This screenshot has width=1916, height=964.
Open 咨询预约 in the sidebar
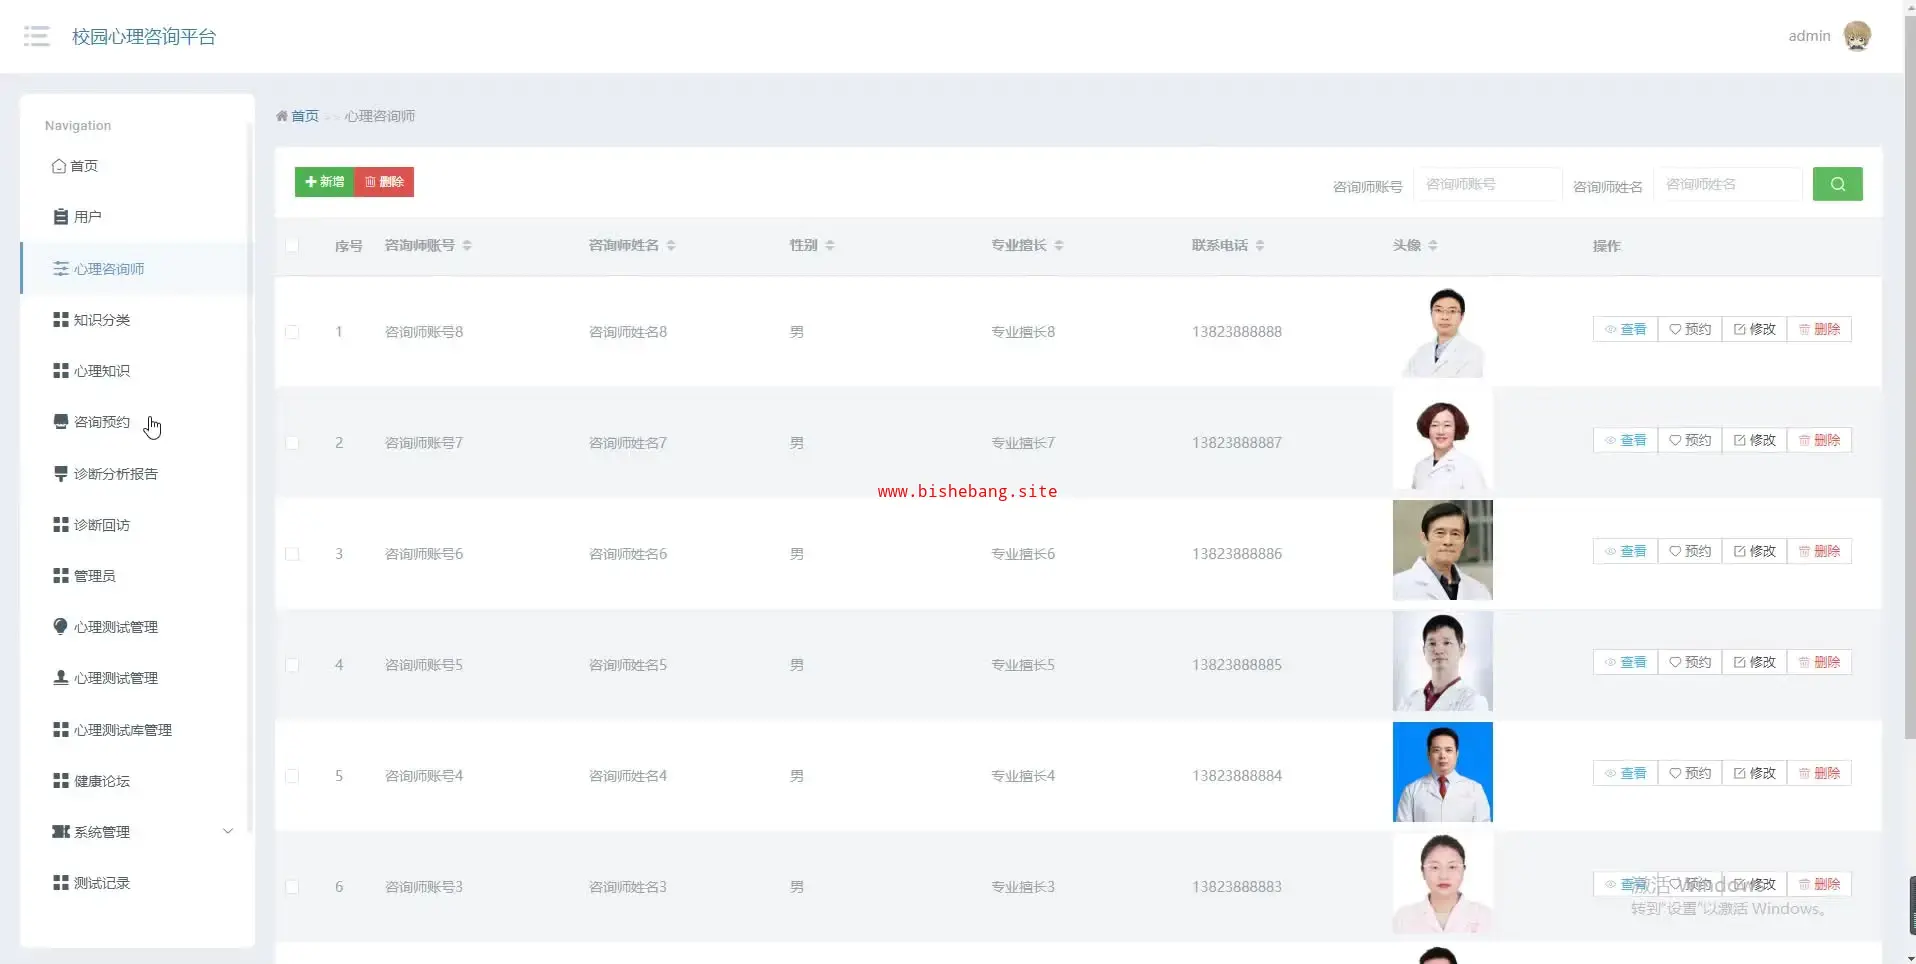click(x=136, y=422)
